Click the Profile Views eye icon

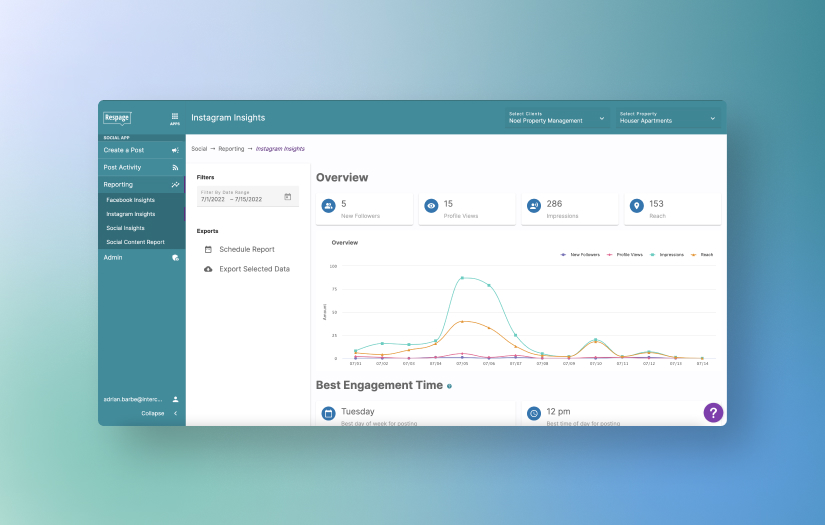(x=431, y=206)
